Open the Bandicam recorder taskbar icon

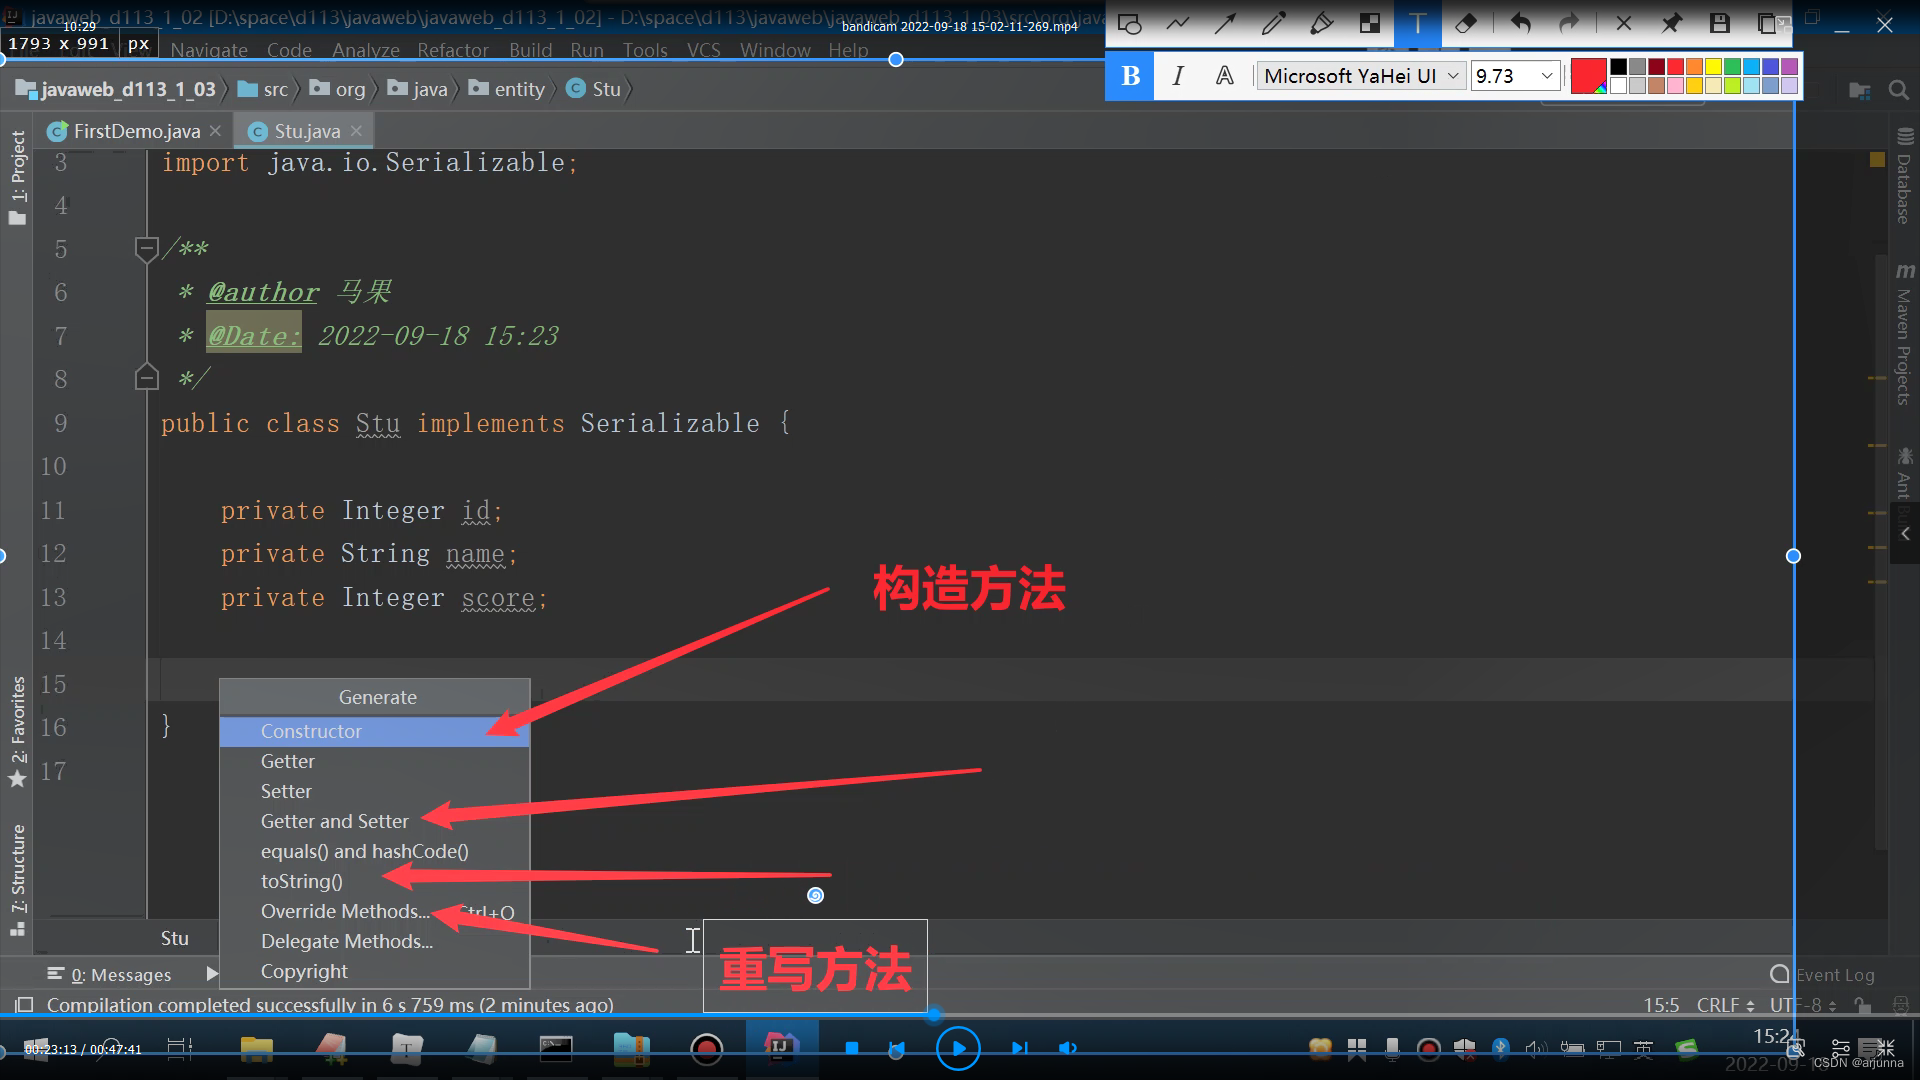[x=706, y=1048]
